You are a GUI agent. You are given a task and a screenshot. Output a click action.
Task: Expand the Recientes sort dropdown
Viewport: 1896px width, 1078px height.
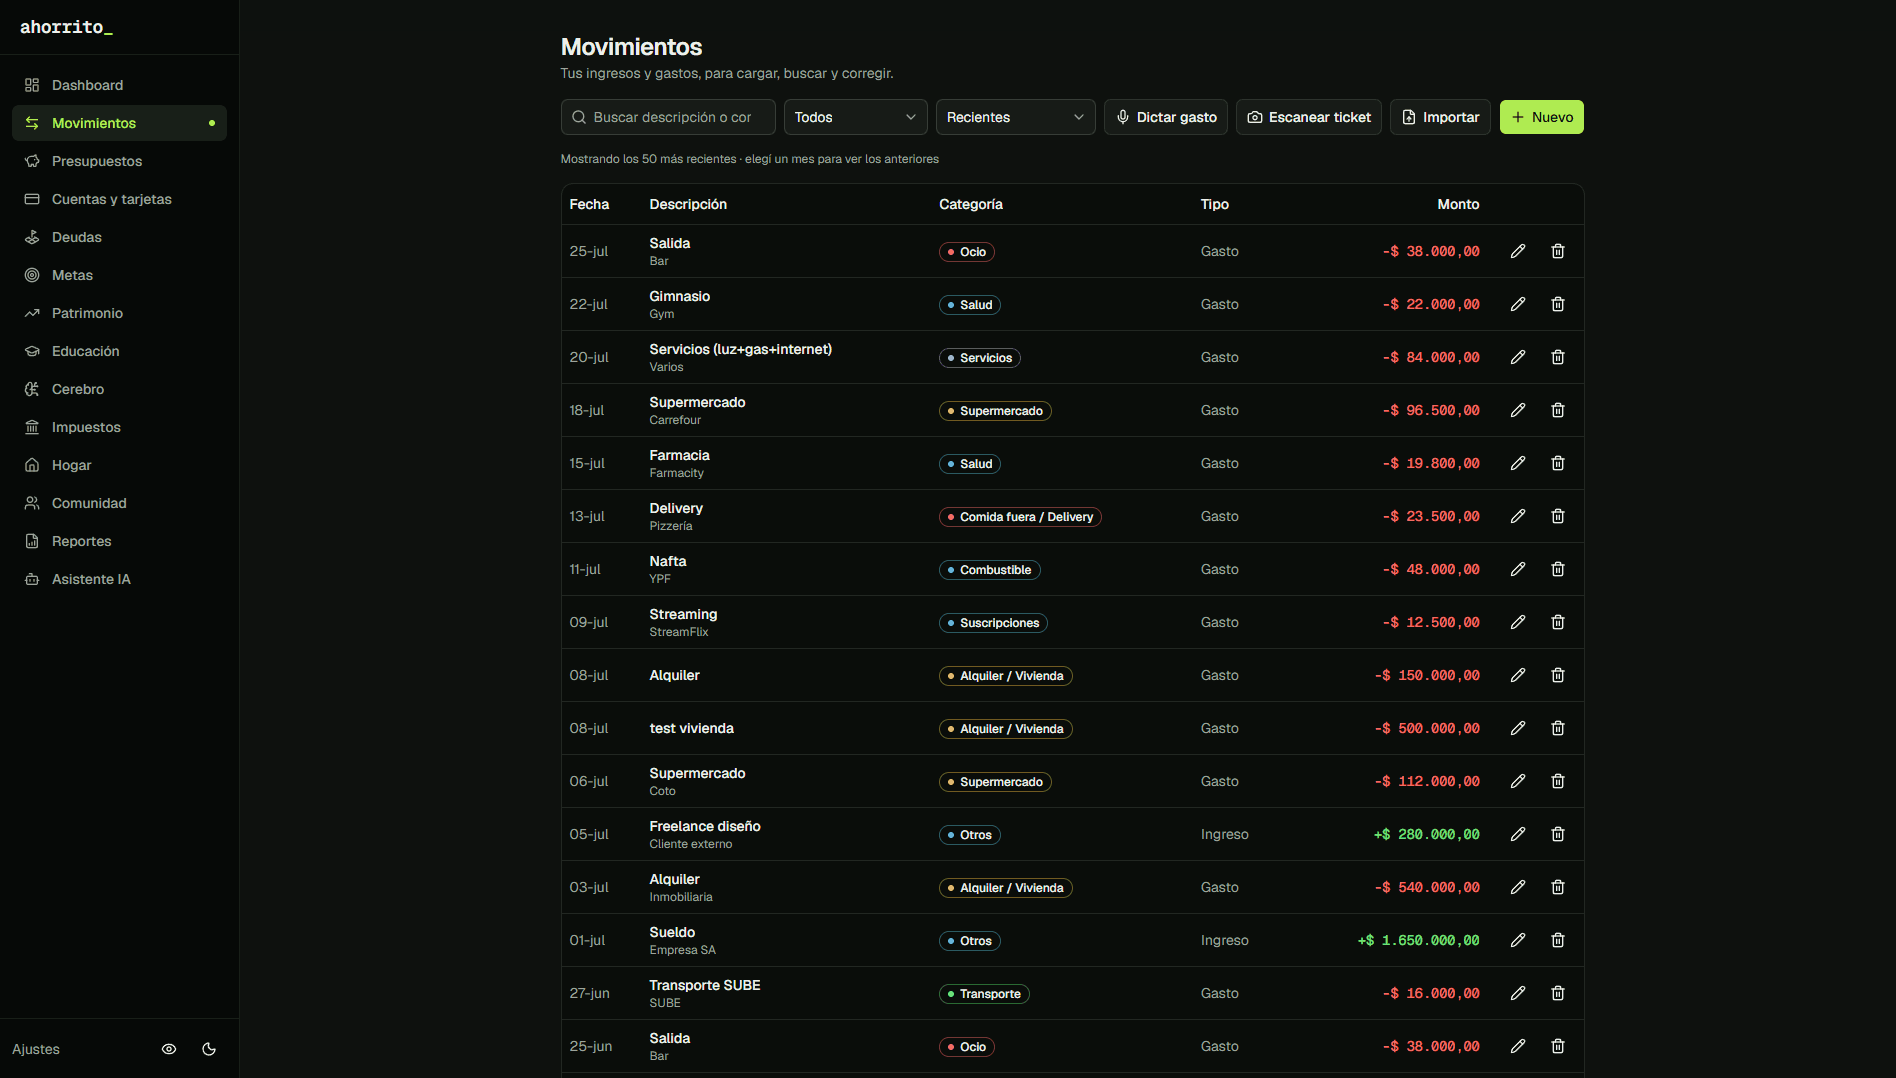(x=1015, y=117)
